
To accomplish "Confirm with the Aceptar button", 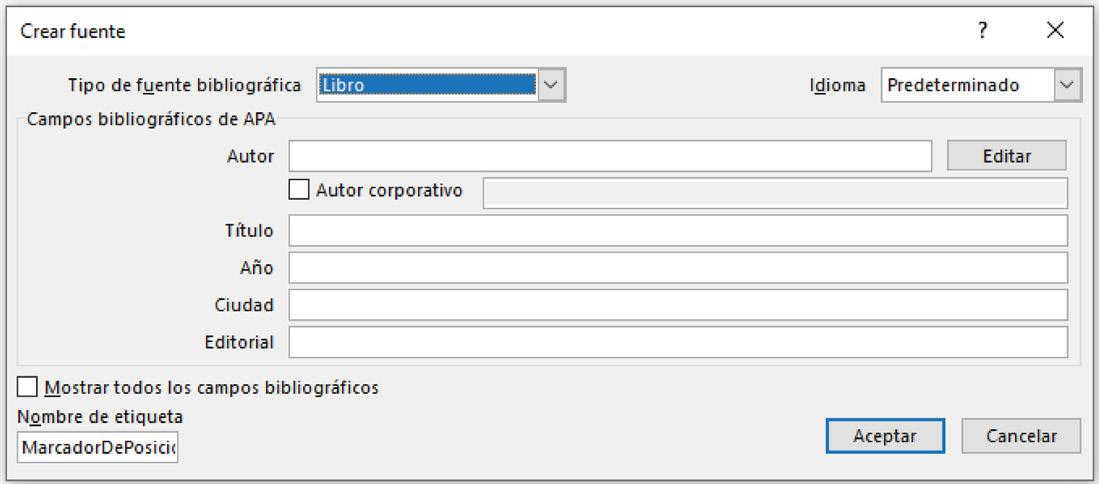I will 885,436.
